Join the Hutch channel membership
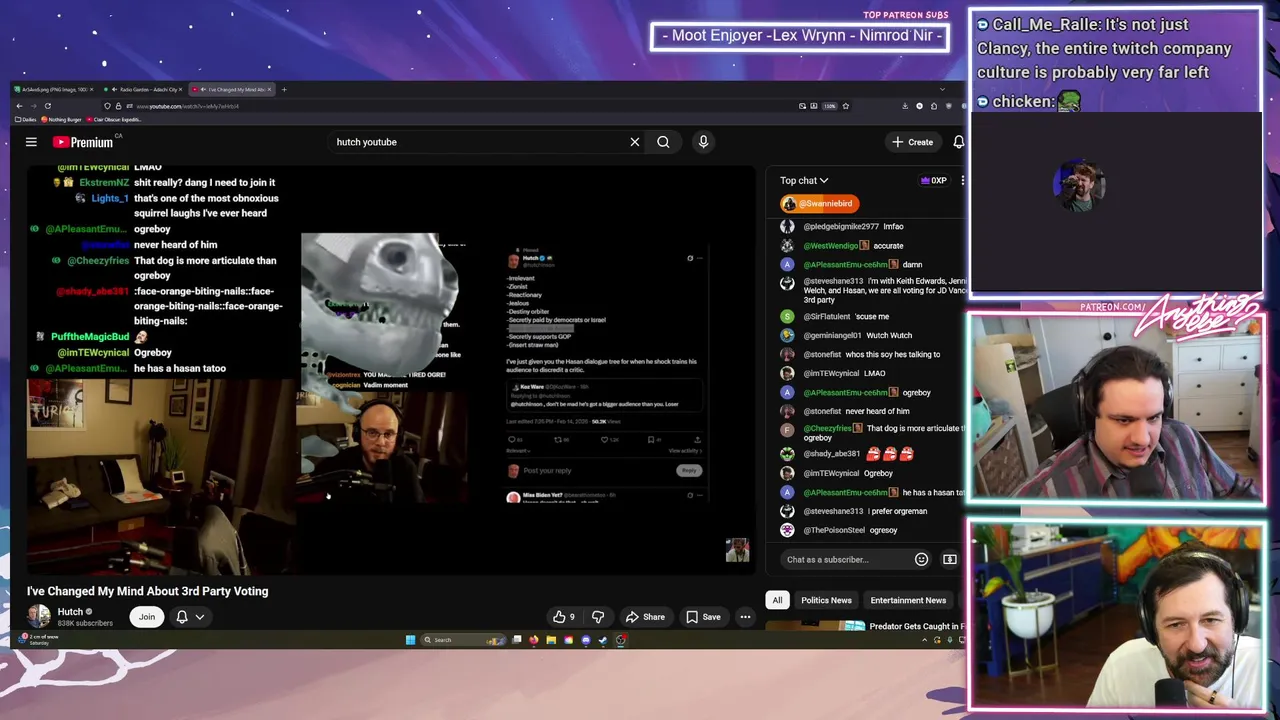The width and height of the screenshot is (1280, 720). [x=147, y=617]
